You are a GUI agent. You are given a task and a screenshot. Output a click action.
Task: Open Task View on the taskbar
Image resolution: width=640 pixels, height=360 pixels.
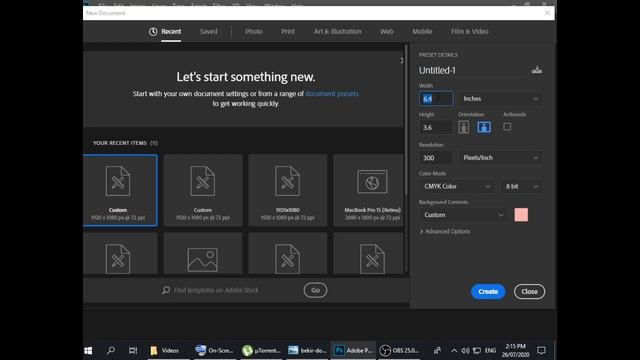click(x=133, y=350)
